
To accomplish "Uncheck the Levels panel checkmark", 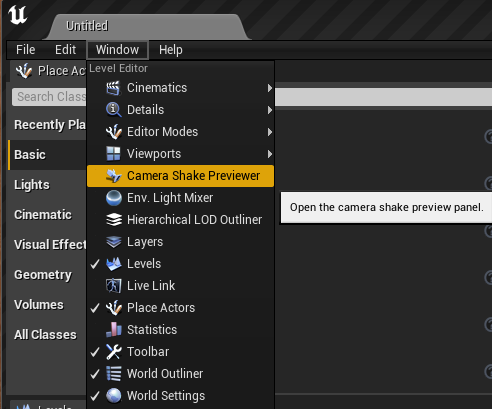I will [95, 264].
